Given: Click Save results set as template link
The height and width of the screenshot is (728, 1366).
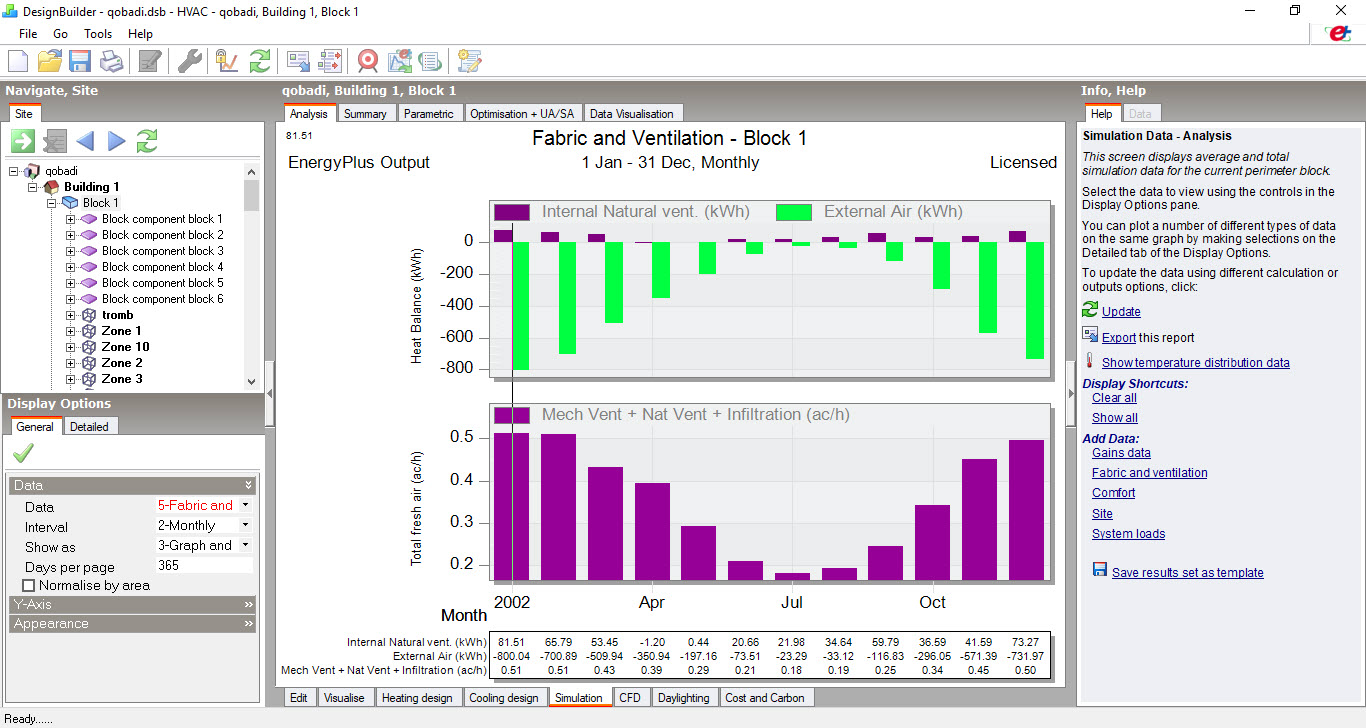Looking at the screenshot, I should point(1188,573).
